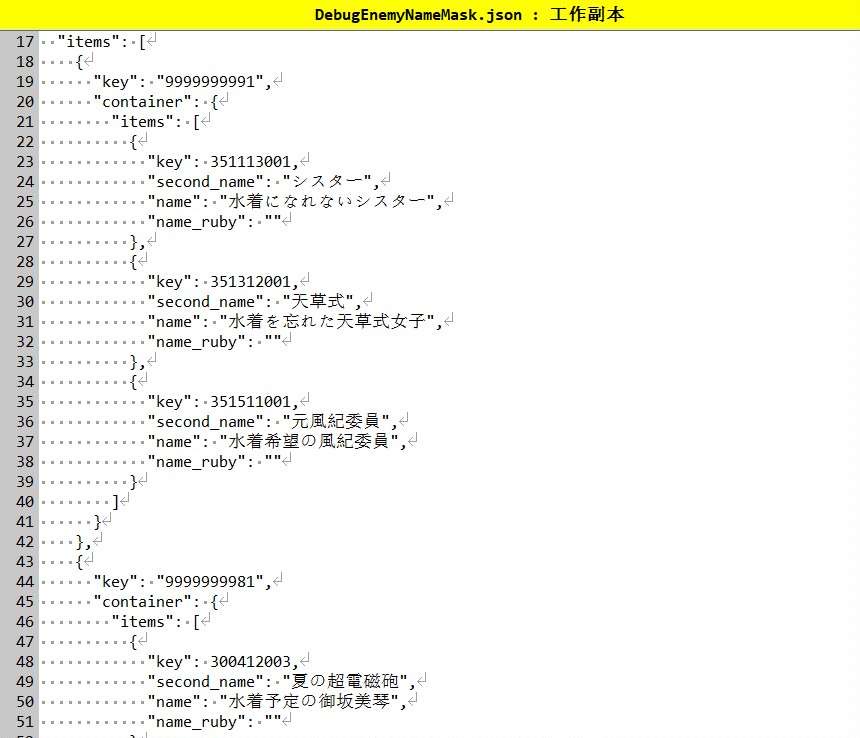Click line number 43 in the gutter
The height and width of the screenshot is (738, 860).
pyautogui.click(x=25, y=562)
